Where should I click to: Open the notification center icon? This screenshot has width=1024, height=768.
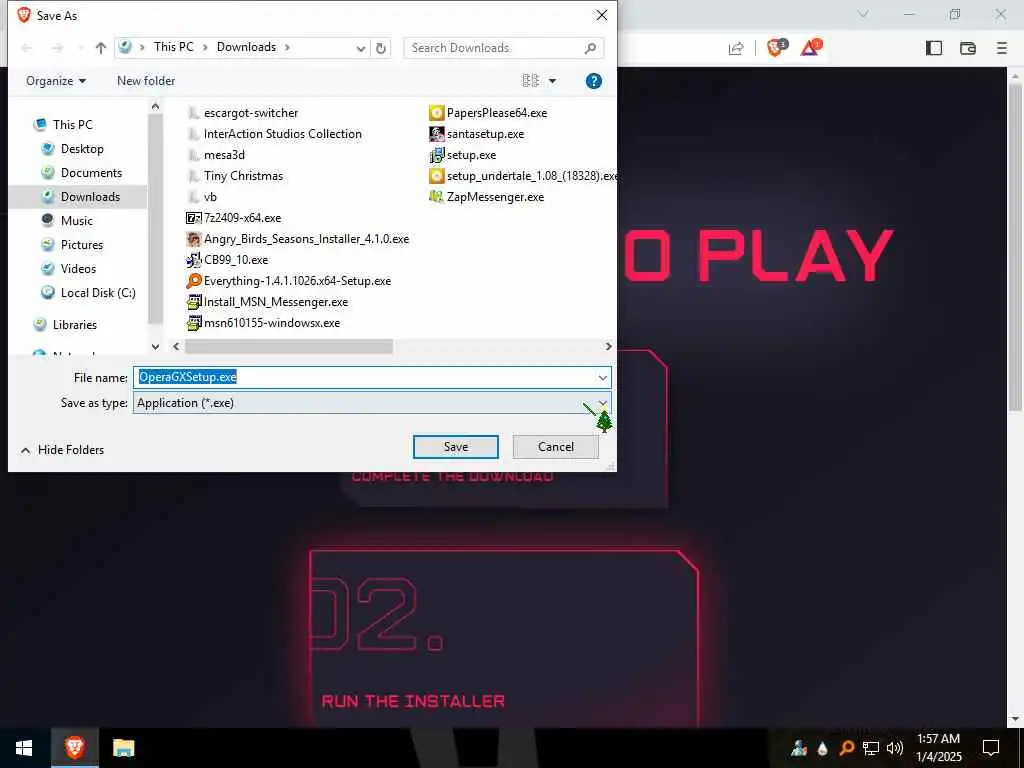(x=991, y=748)
